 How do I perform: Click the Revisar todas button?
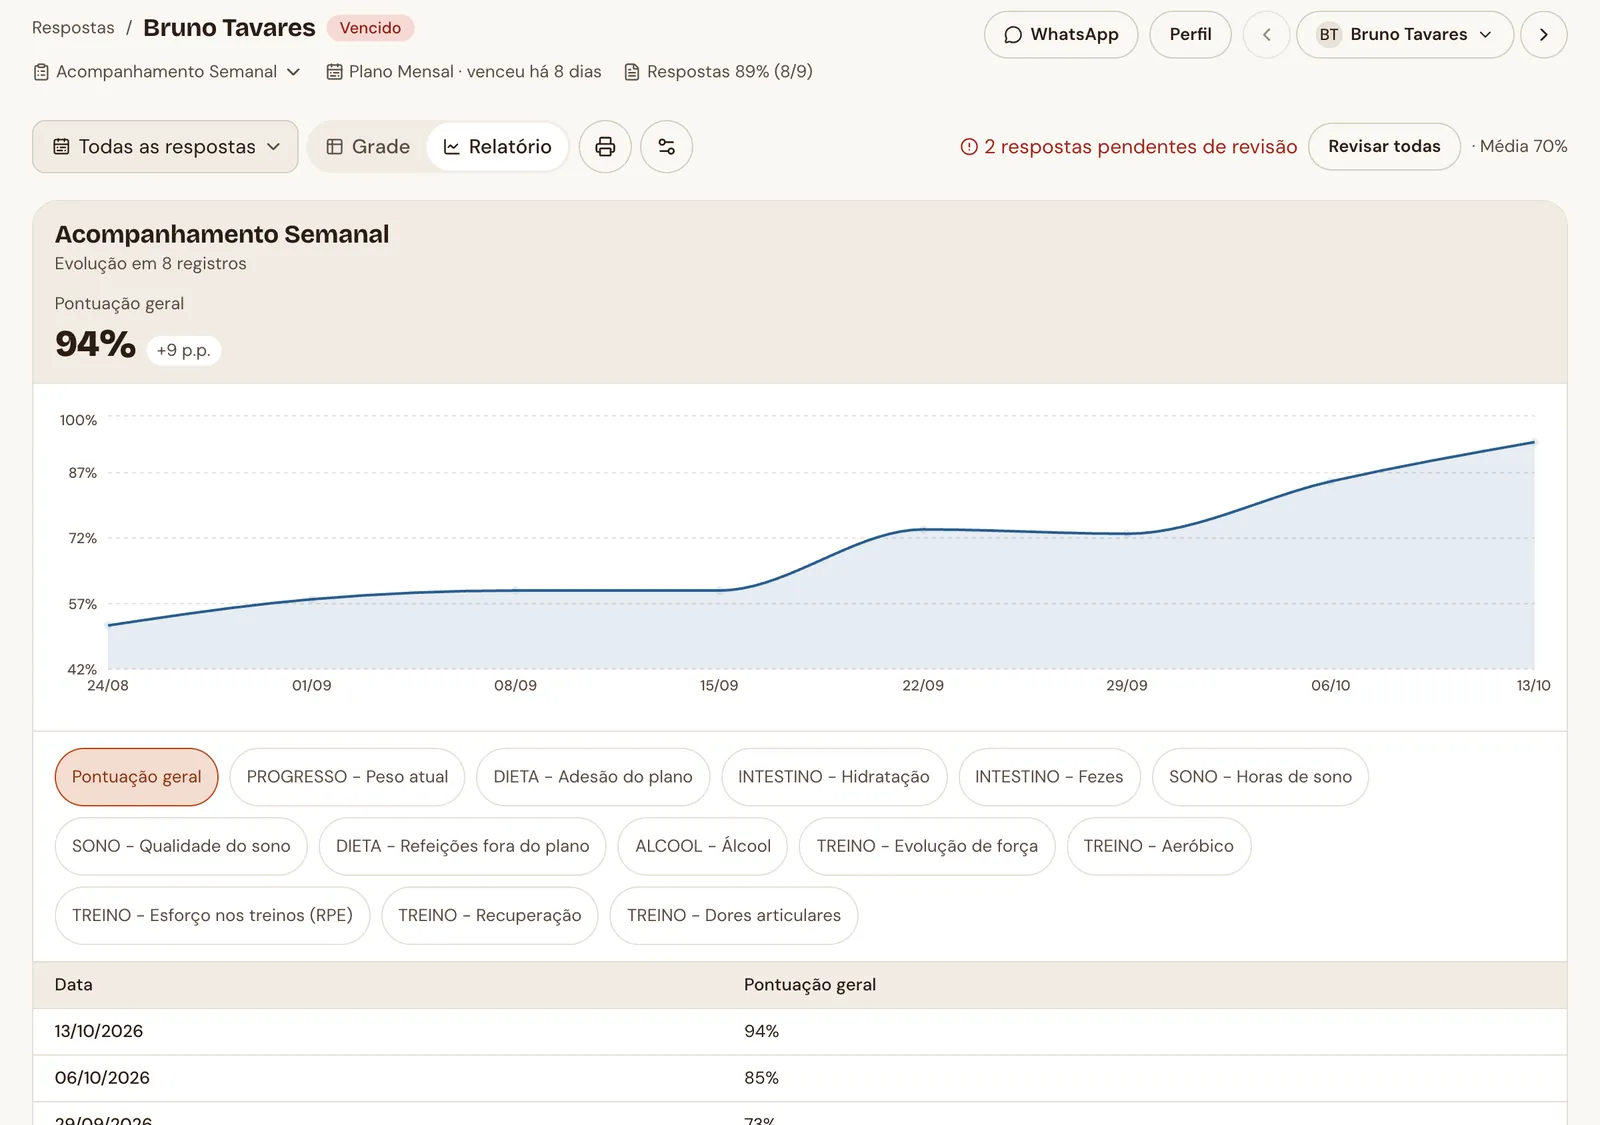pyautogui.click(x=1384, y=147)
